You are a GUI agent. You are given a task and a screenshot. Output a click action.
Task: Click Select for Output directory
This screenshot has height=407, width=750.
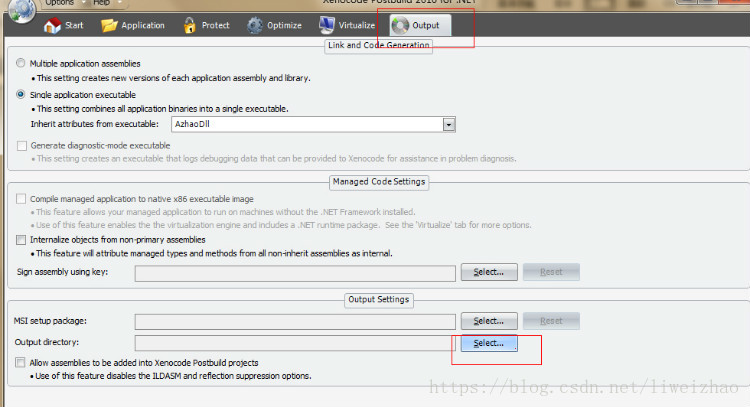(x=489, y=343)
